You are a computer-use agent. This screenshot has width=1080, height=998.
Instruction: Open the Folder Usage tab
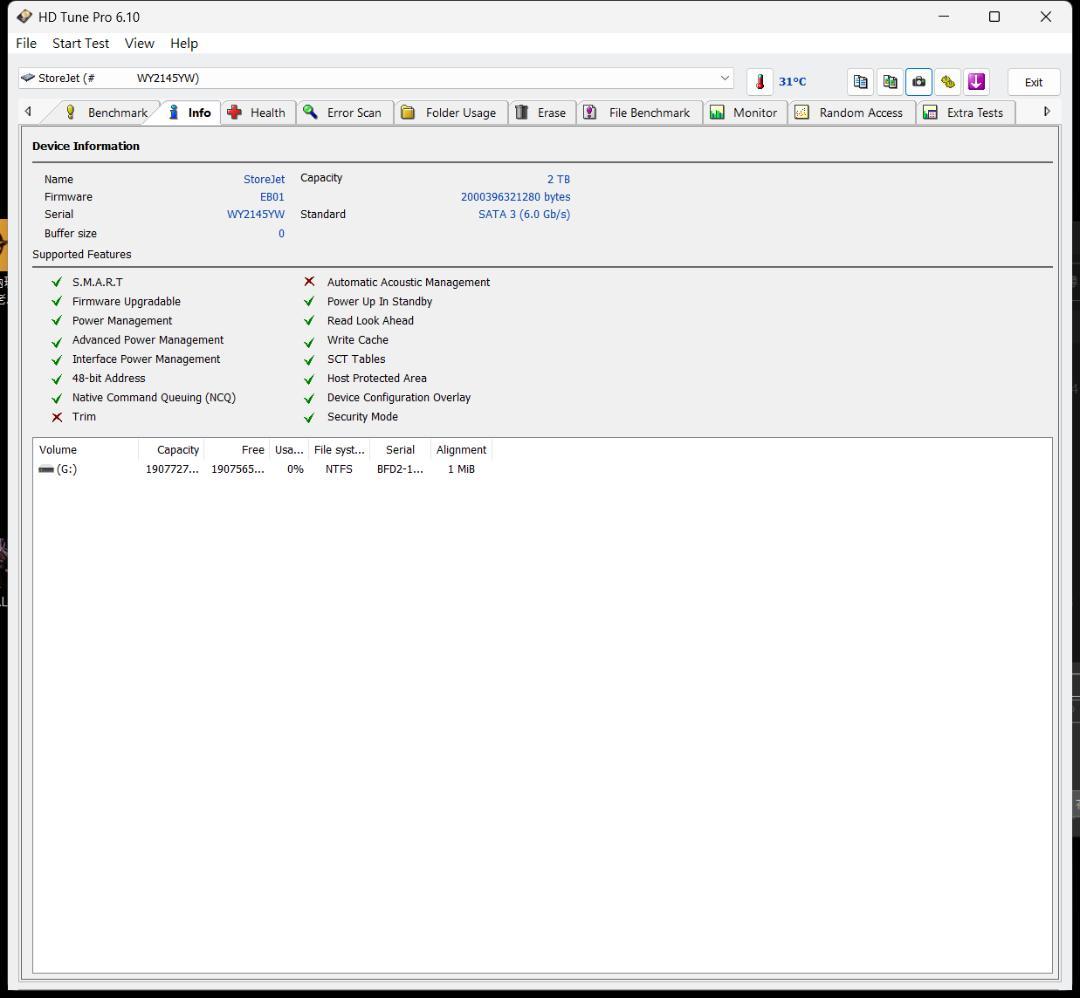[449, 112]
